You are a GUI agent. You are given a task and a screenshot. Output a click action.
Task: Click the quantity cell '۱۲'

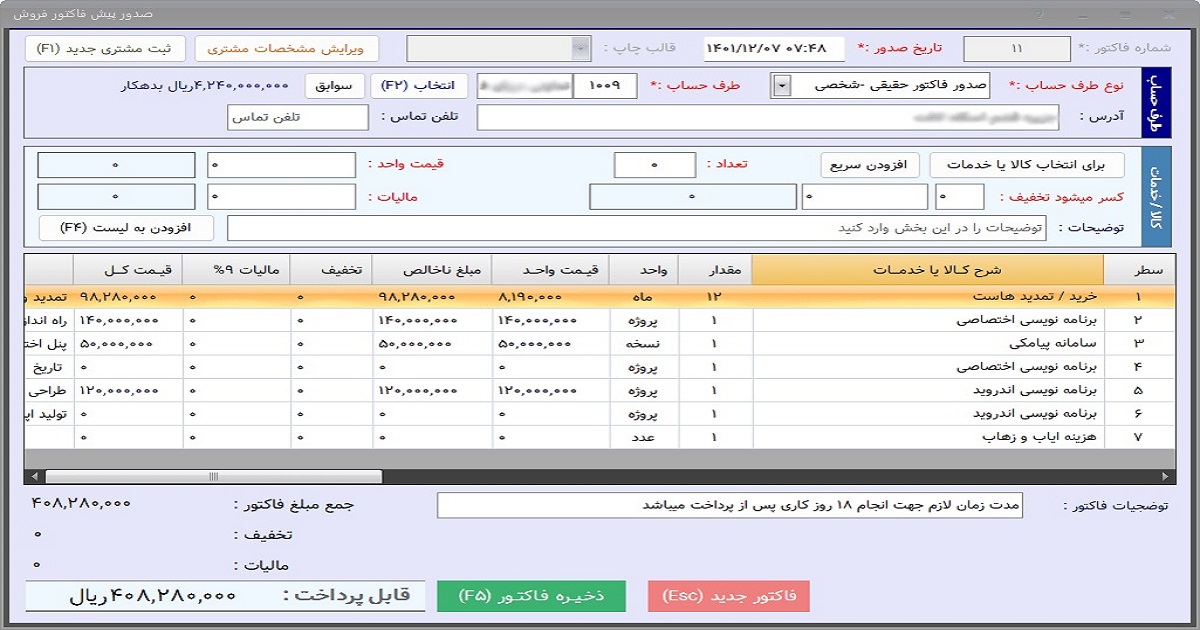click(715, 297)
